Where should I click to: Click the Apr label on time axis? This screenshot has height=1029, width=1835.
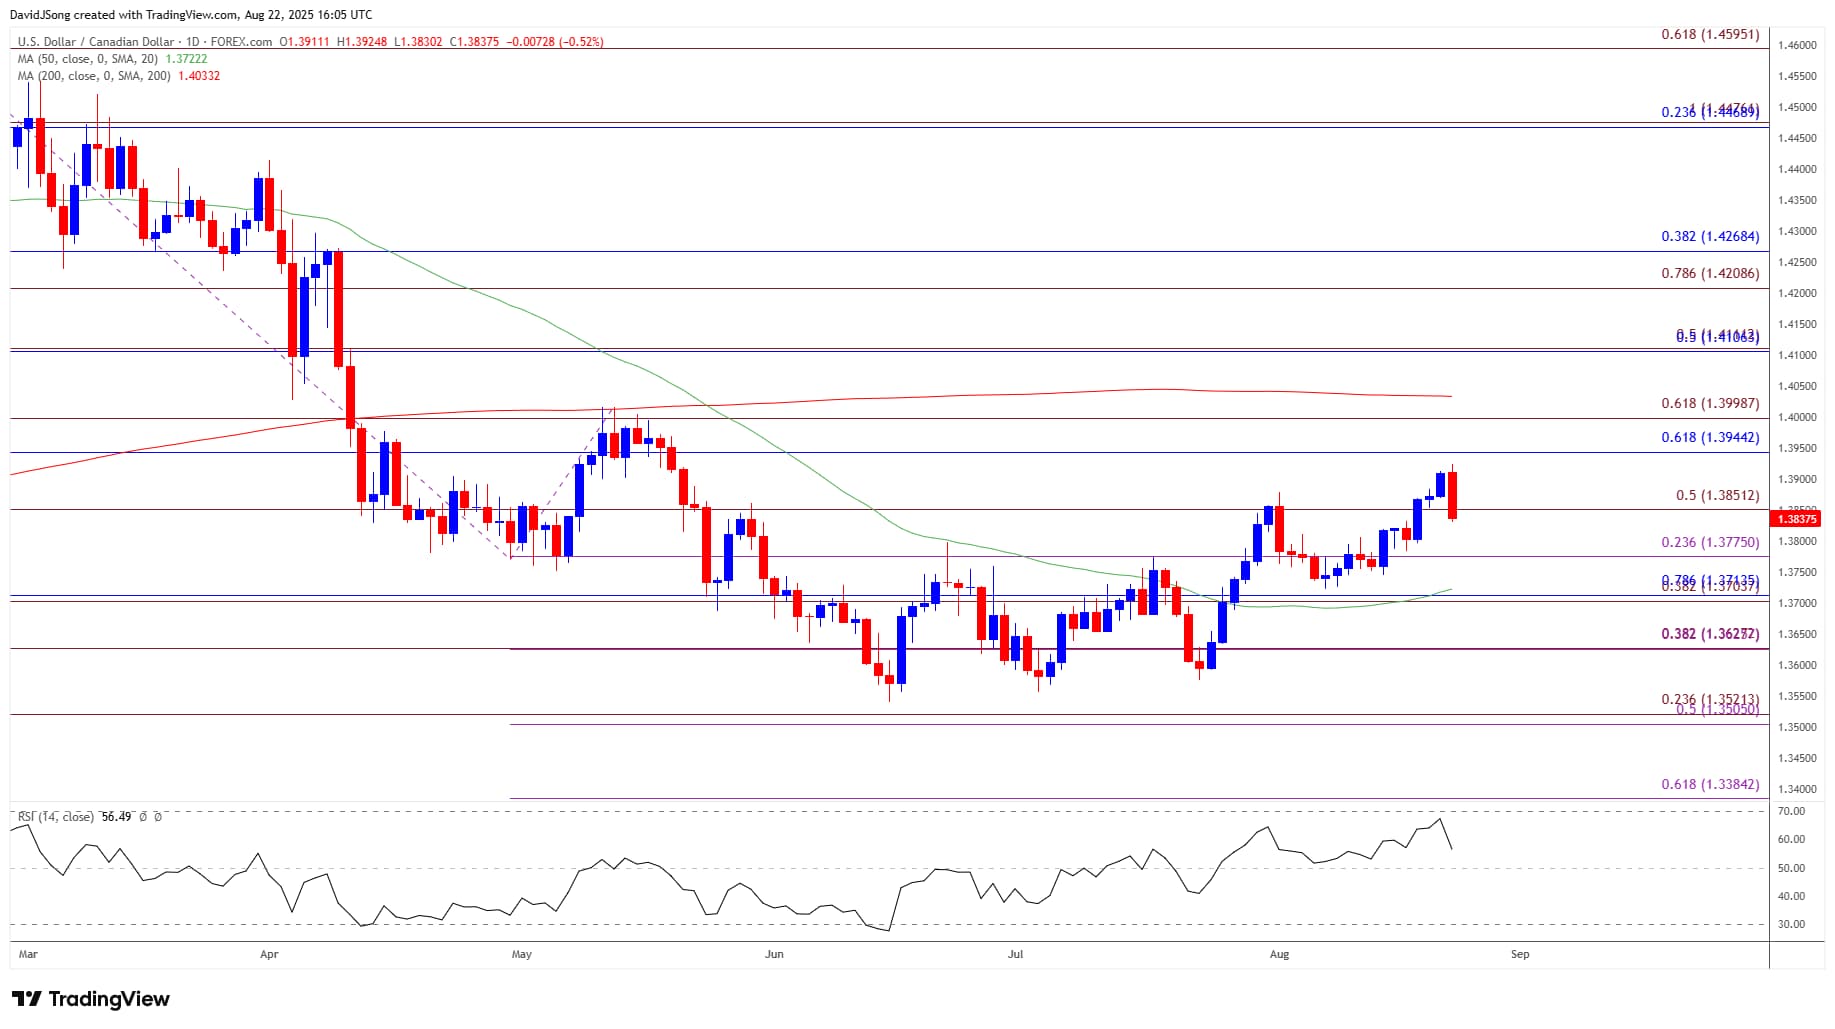tap(269, 954)
